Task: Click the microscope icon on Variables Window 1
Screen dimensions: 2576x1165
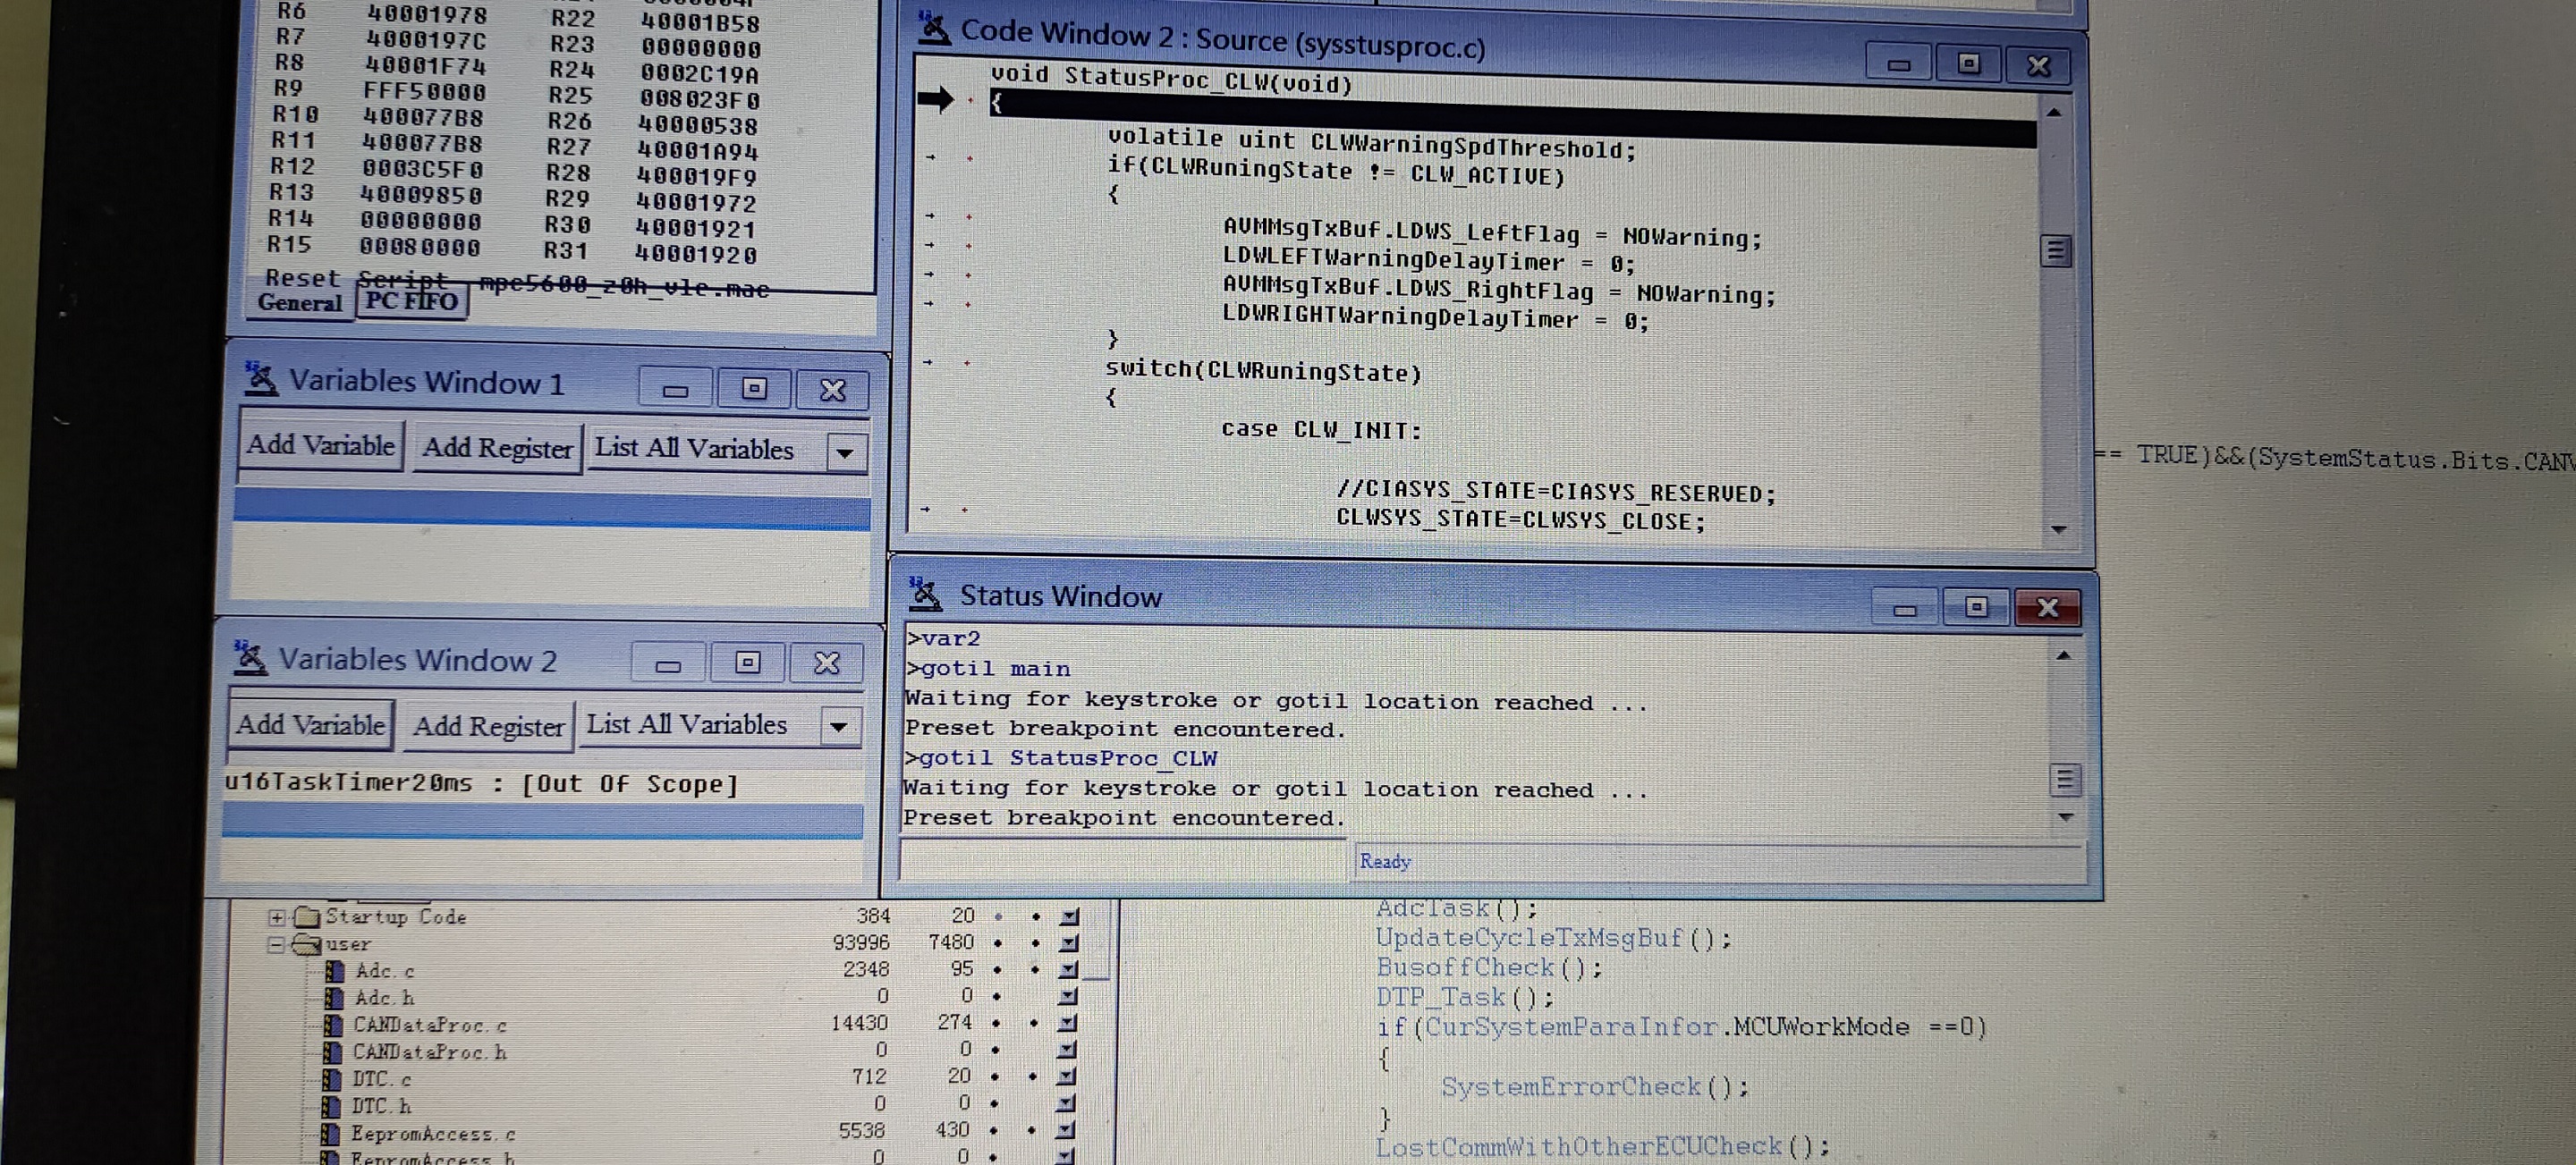Action: (262, 380)
